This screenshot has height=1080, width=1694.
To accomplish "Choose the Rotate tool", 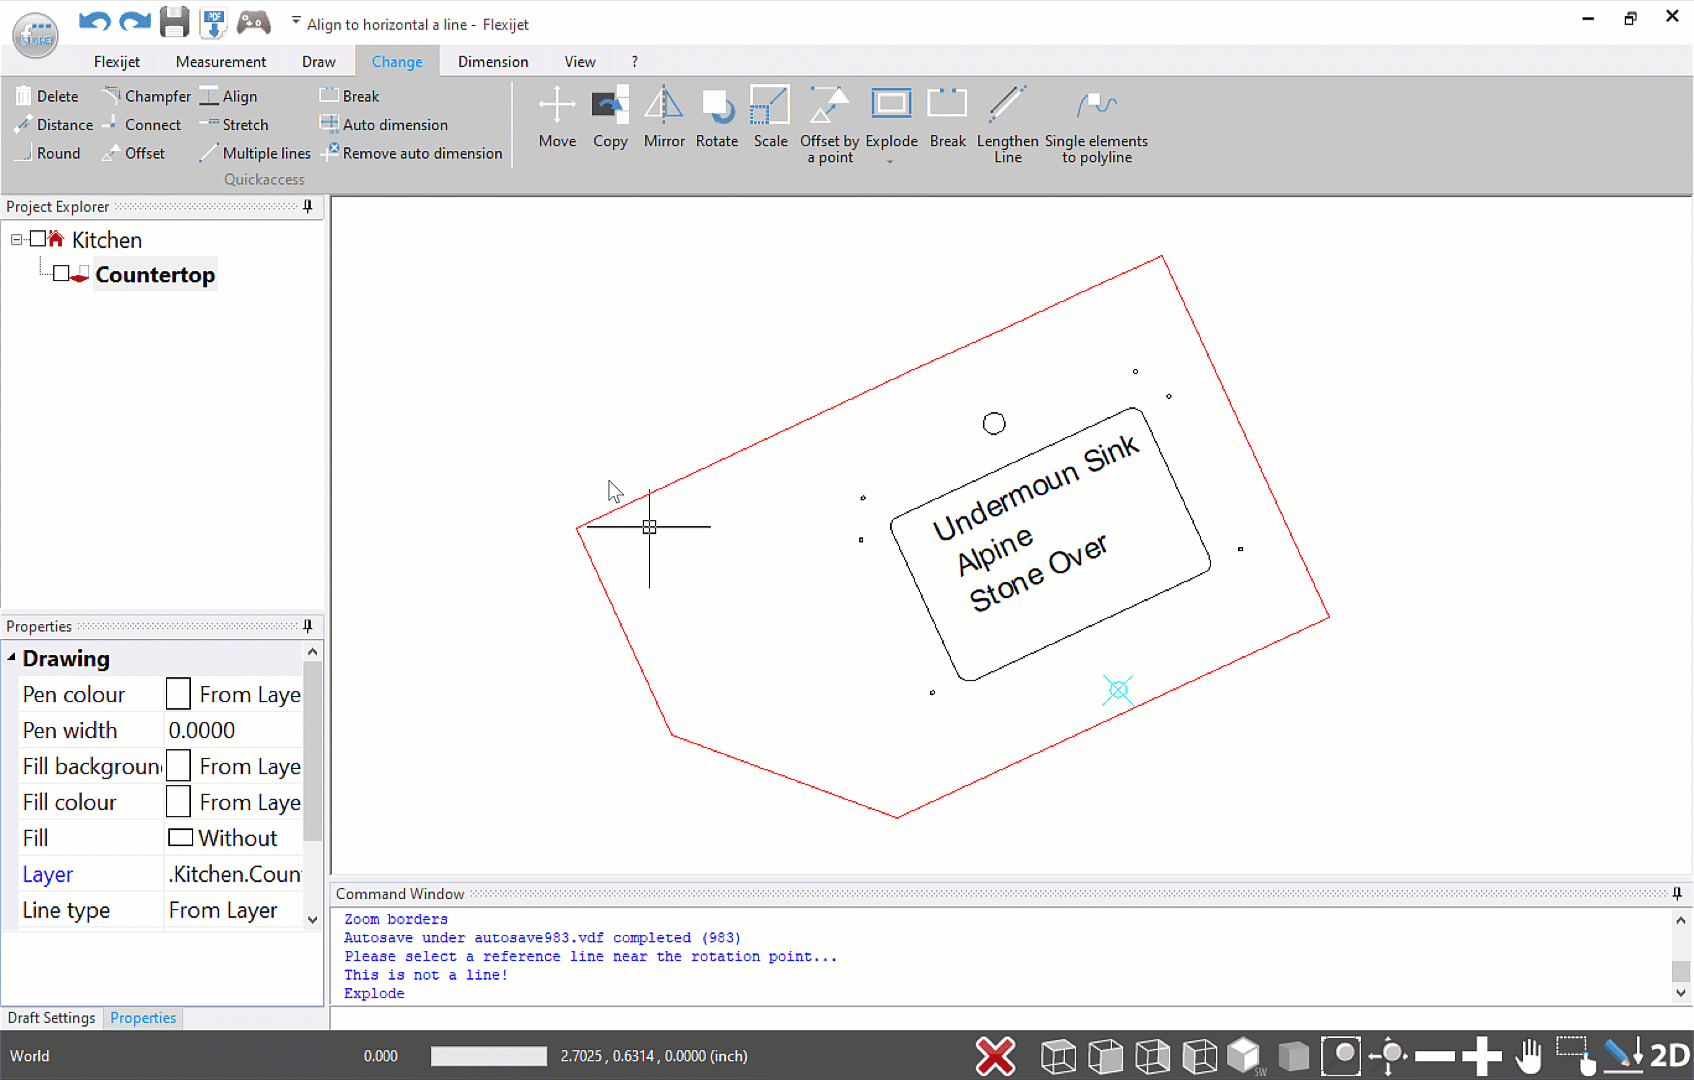I will (x=717, y=116).
